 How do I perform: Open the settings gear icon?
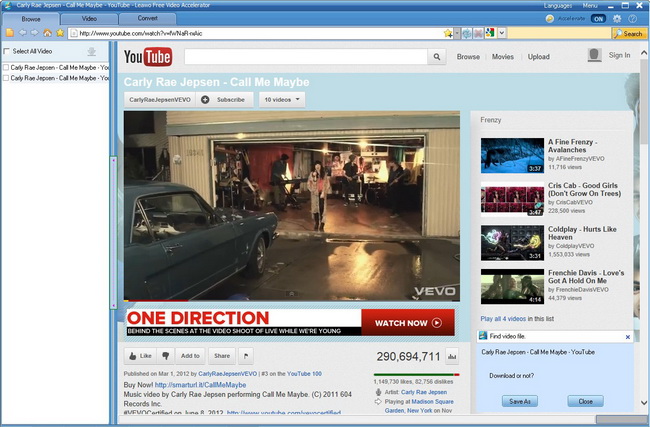coord(617,19)
